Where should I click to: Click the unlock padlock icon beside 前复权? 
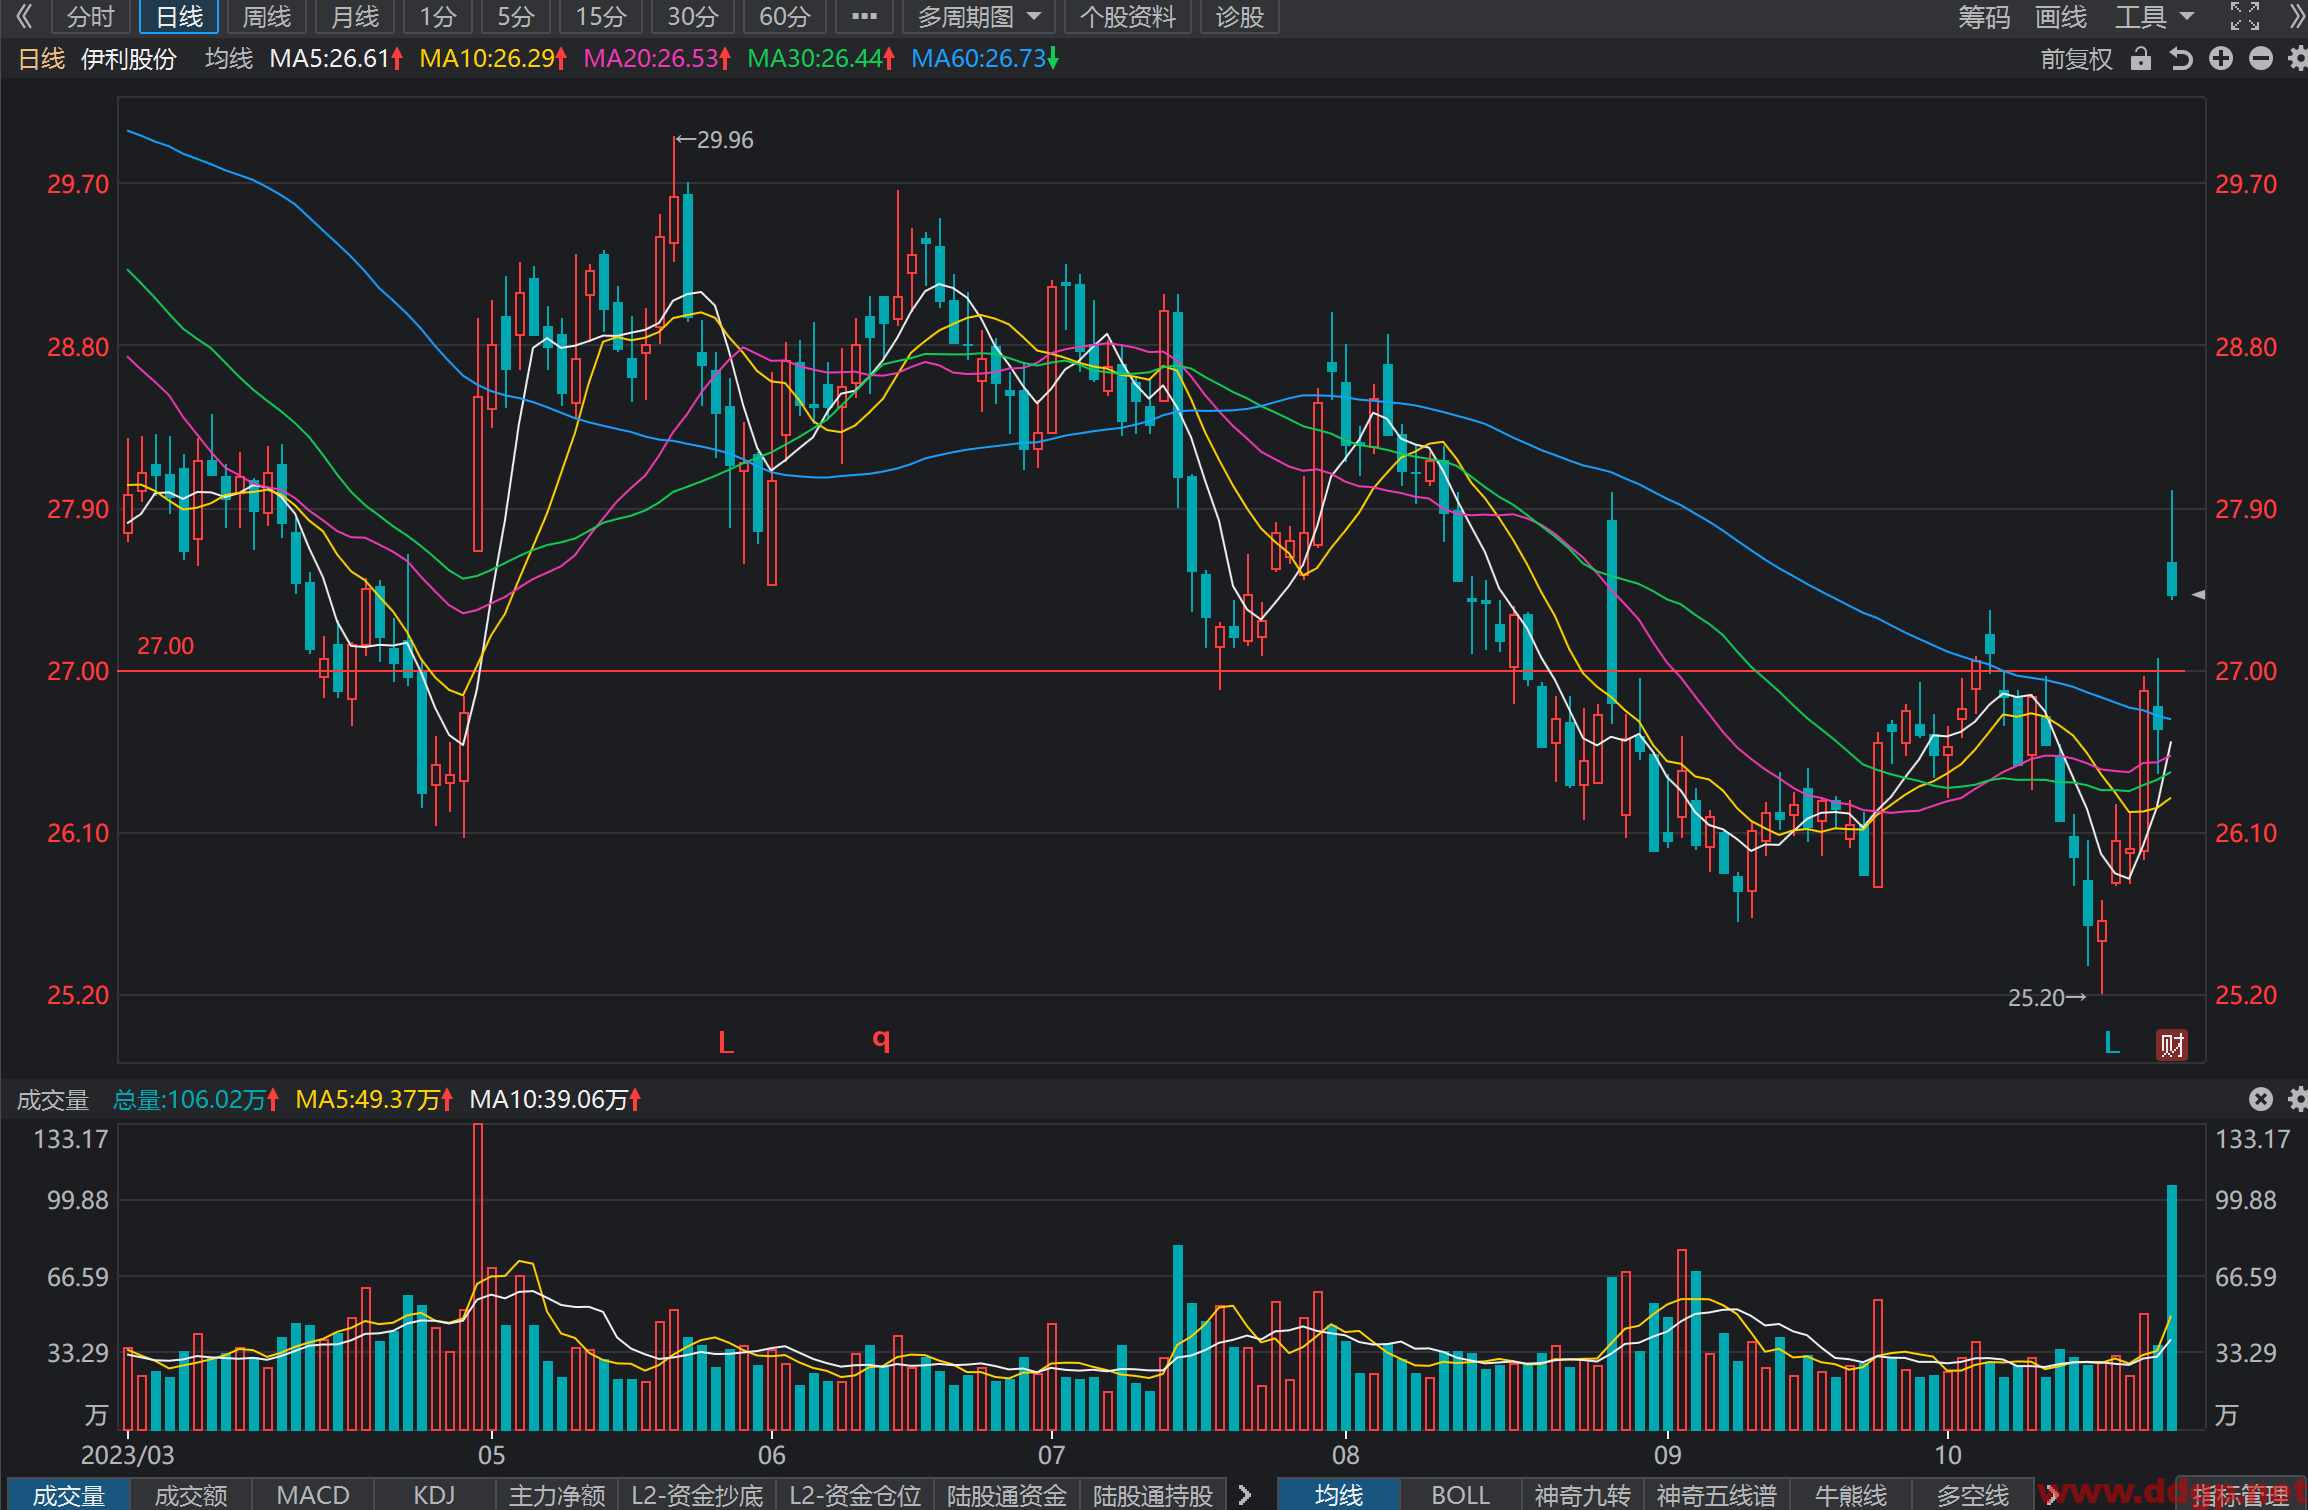(2140, 59)
